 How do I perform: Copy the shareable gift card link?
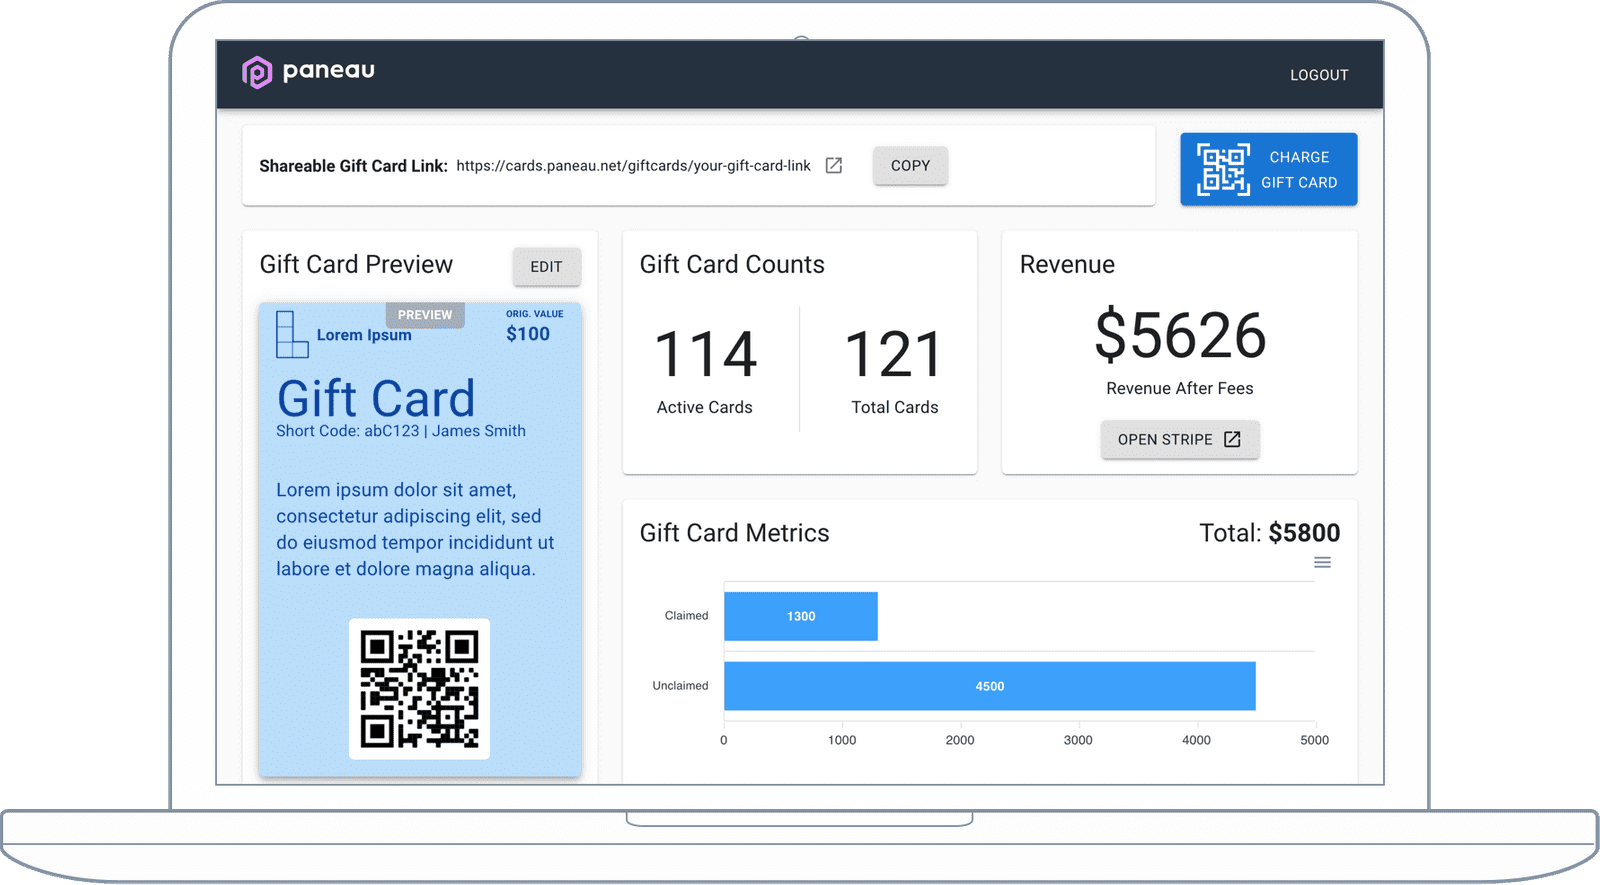tap(910, 166)
